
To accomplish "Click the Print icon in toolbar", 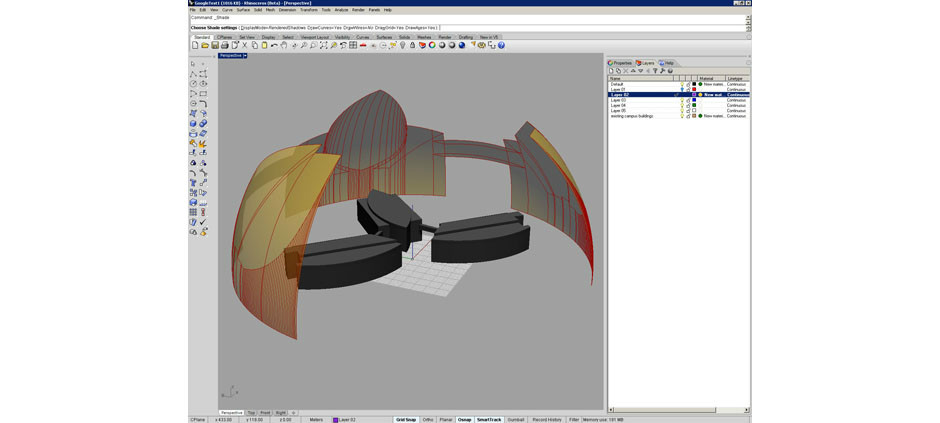I will tap(225, 45).
